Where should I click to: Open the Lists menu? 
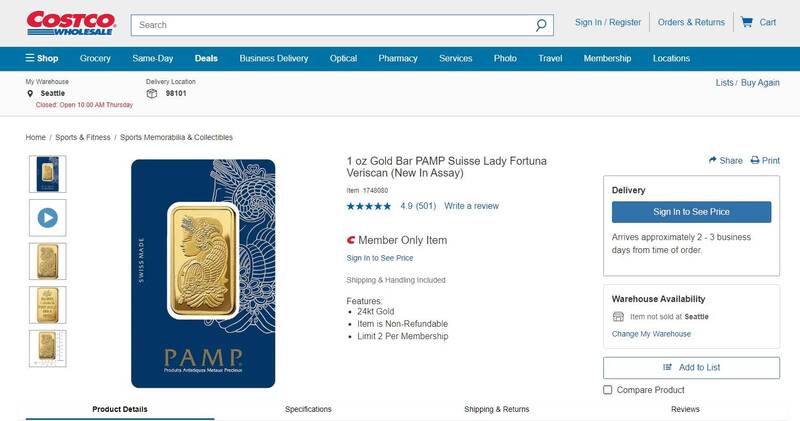click(724, 83)
